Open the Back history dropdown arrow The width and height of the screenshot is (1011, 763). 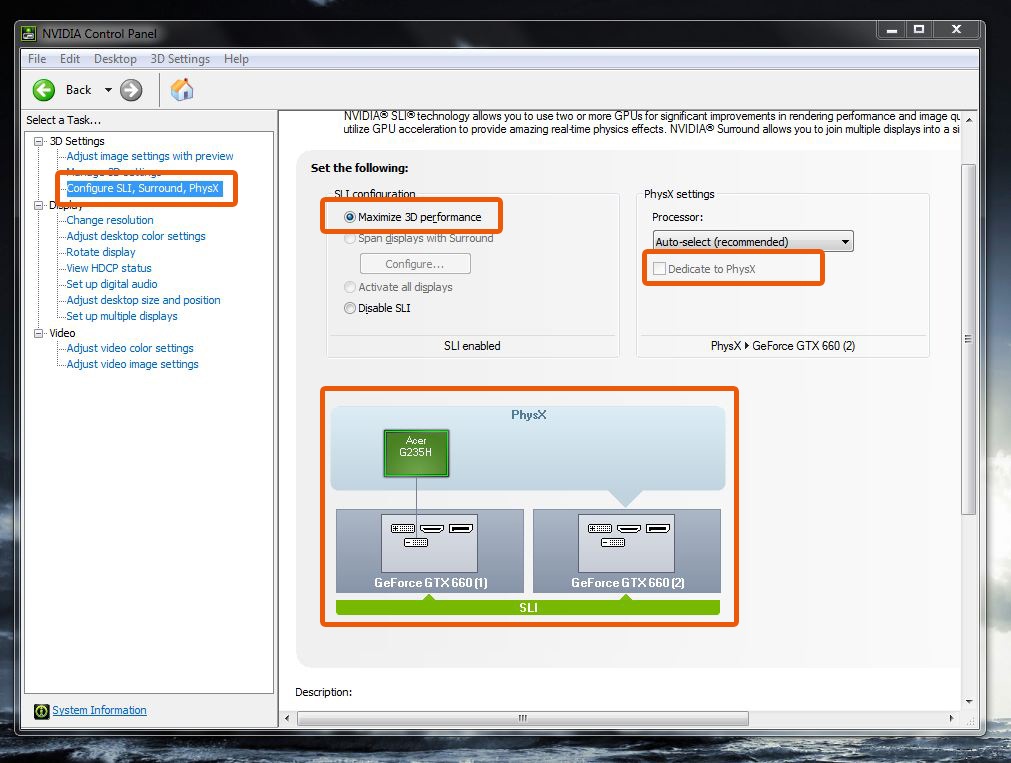[108, 90]
